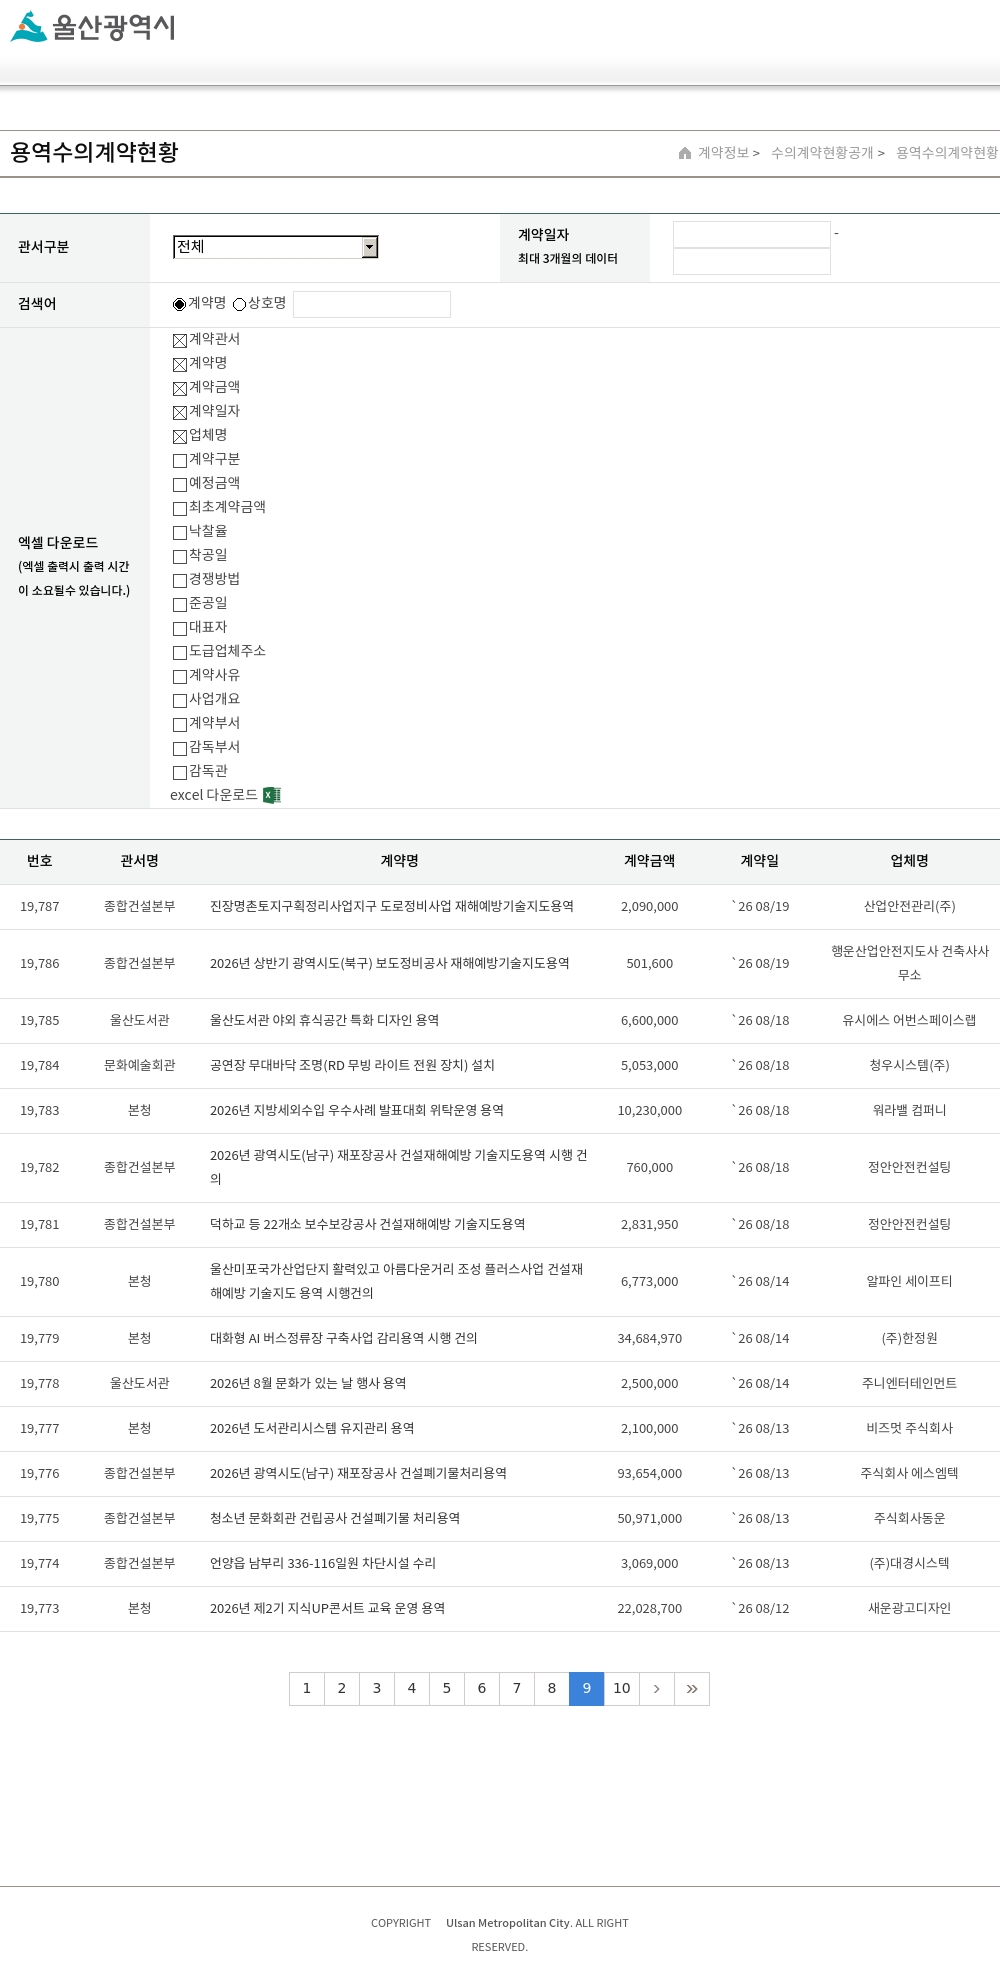This screenshot has height=1987, width=1000.
Task: Click the start contract date field
Action: pos(752,234)
